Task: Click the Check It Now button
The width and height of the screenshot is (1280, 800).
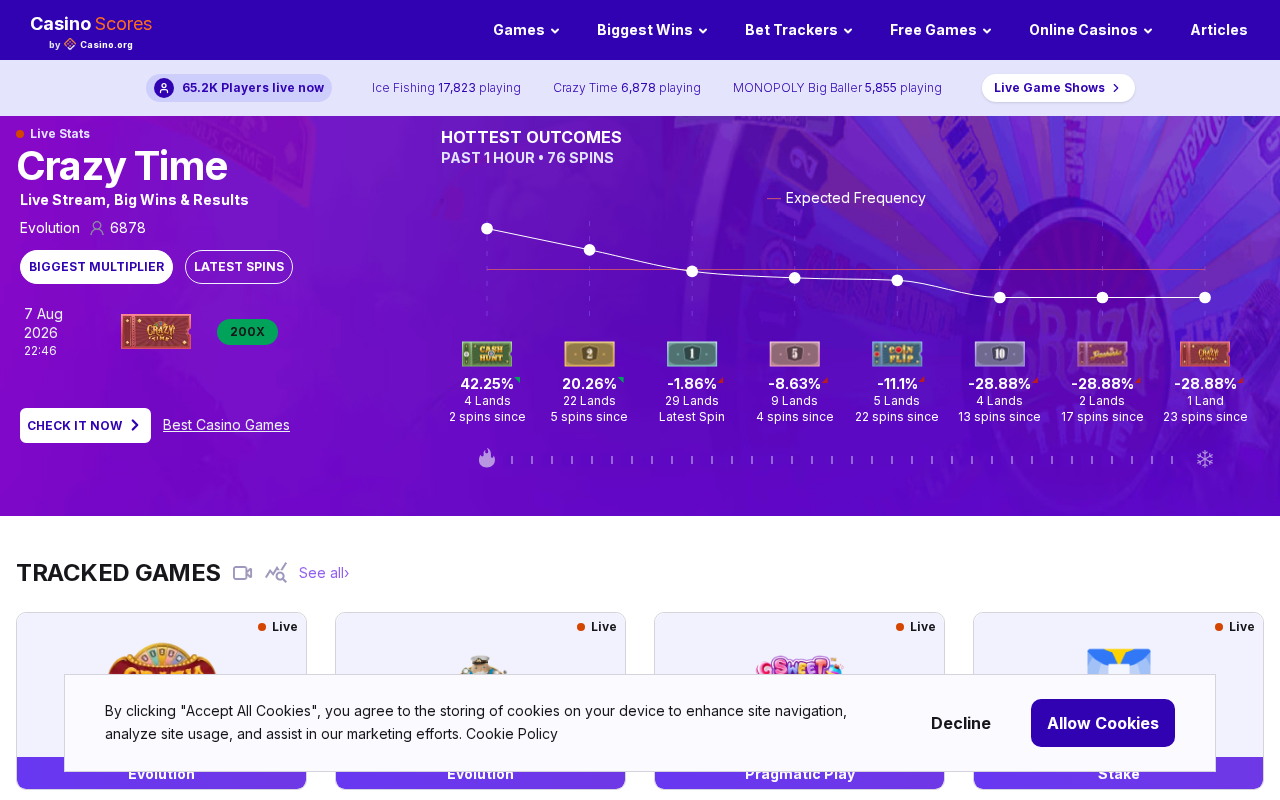Action: coord(85,426)
